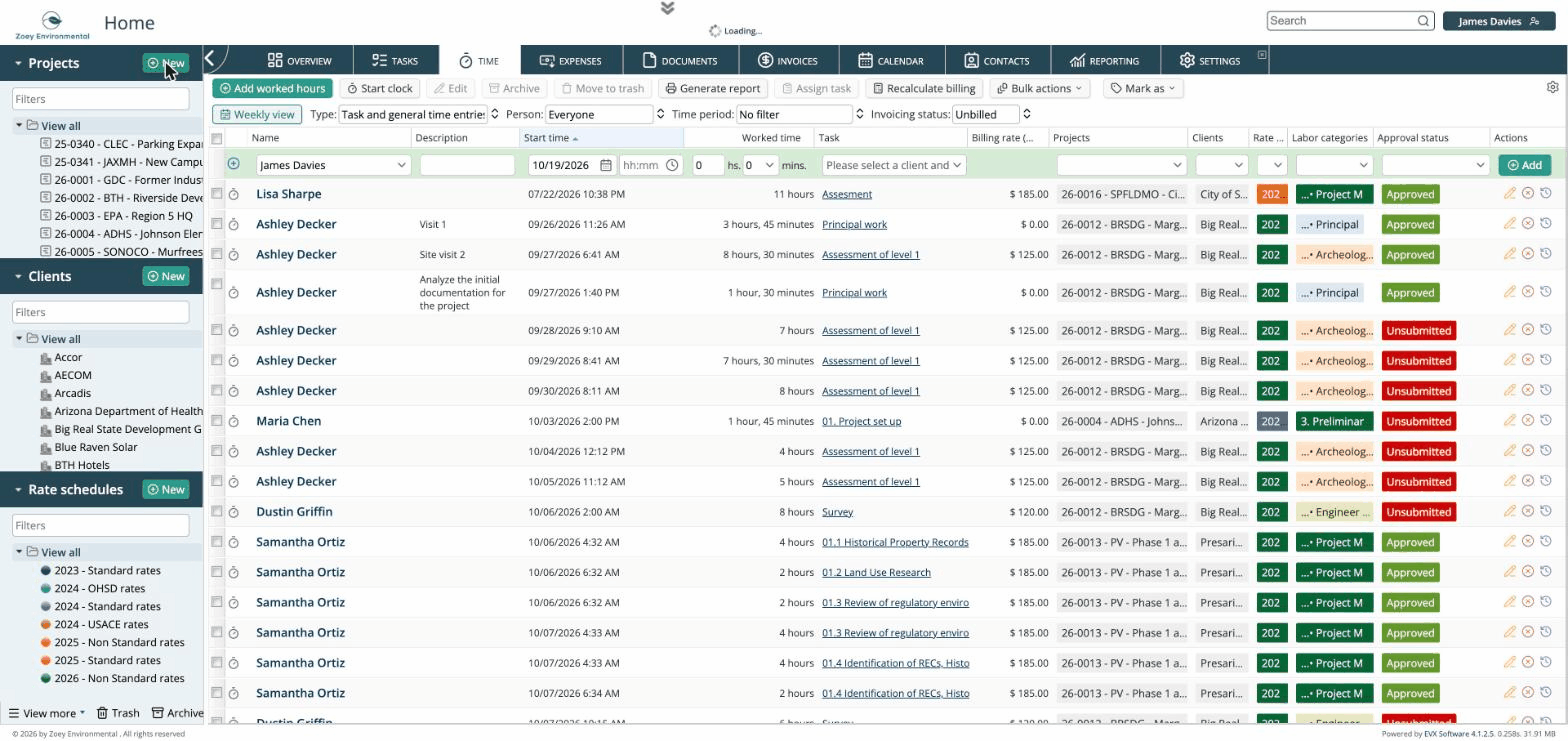
Task: Delete Maria Chen's time entry via X icon
Action: click(1528, 421)
